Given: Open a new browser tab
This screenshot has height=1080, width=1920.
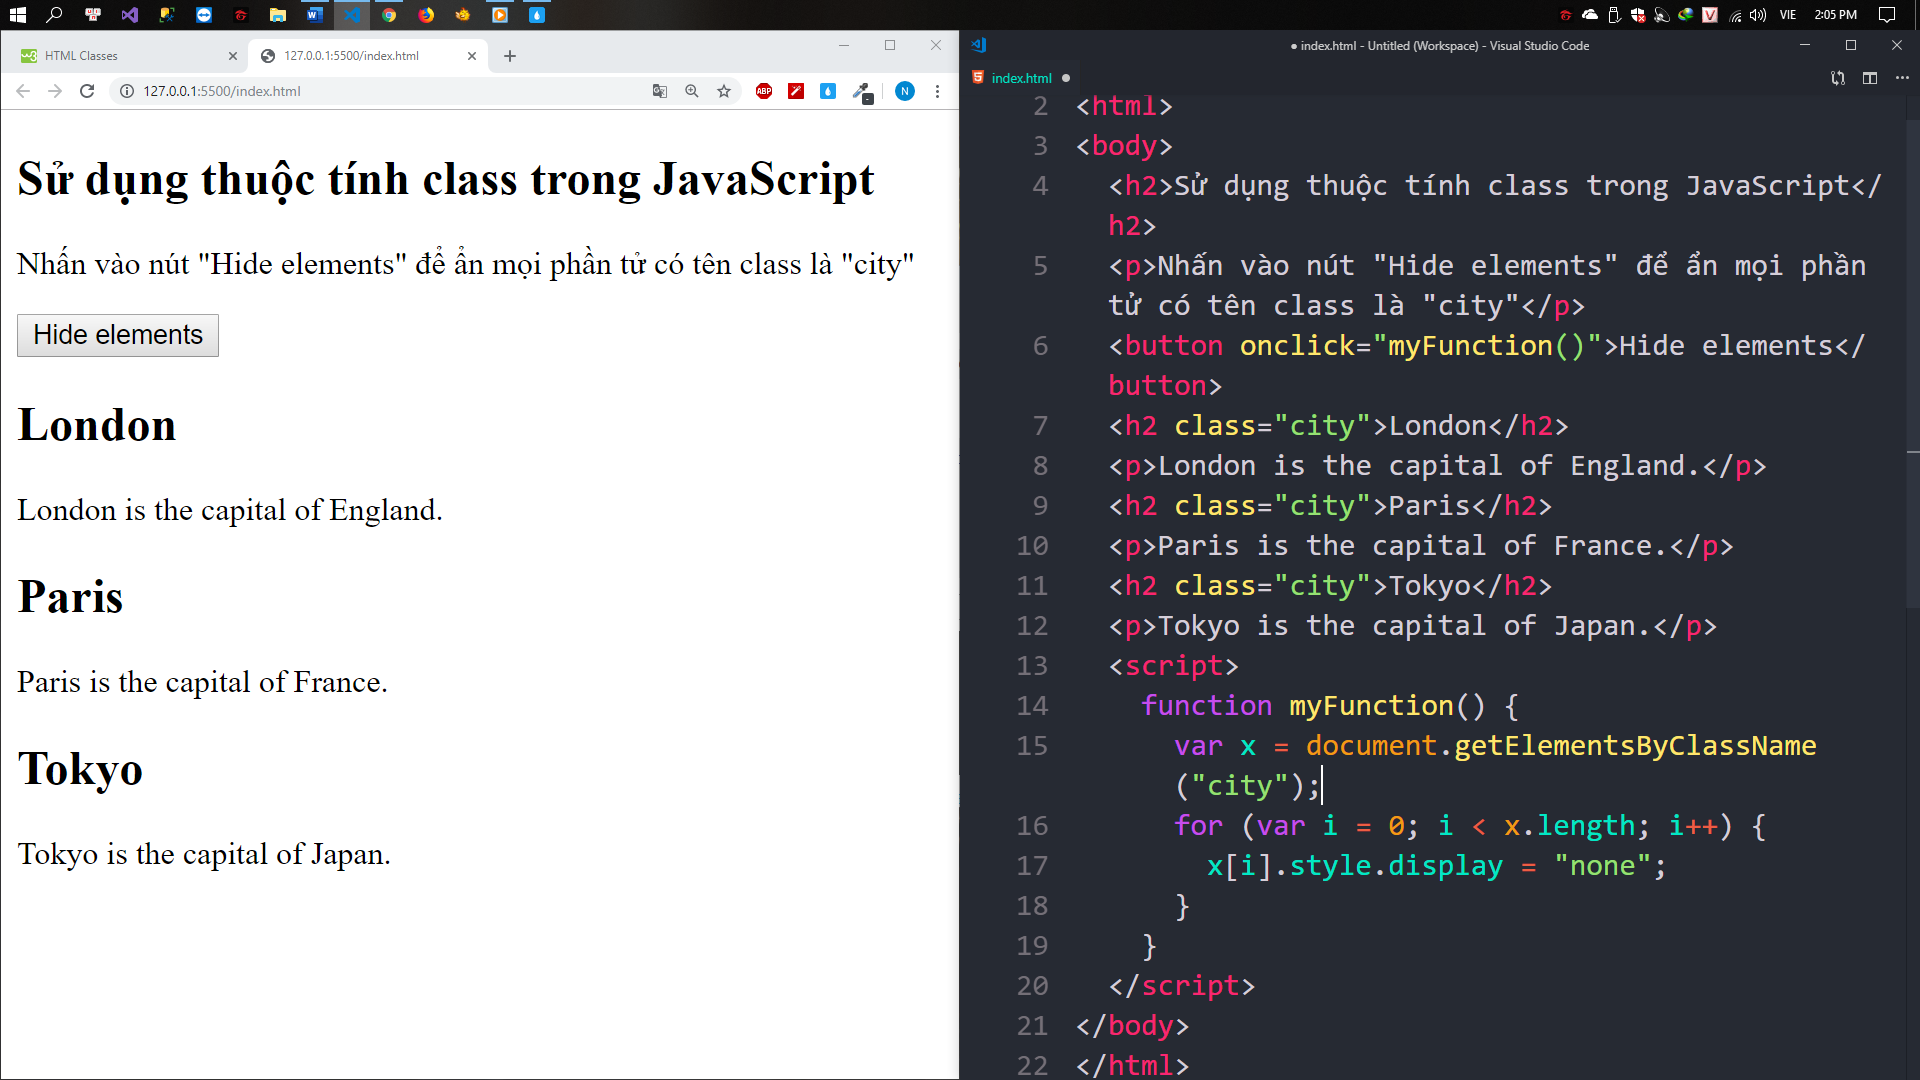Looking at the screenshot, I should [x=510, y=56].
